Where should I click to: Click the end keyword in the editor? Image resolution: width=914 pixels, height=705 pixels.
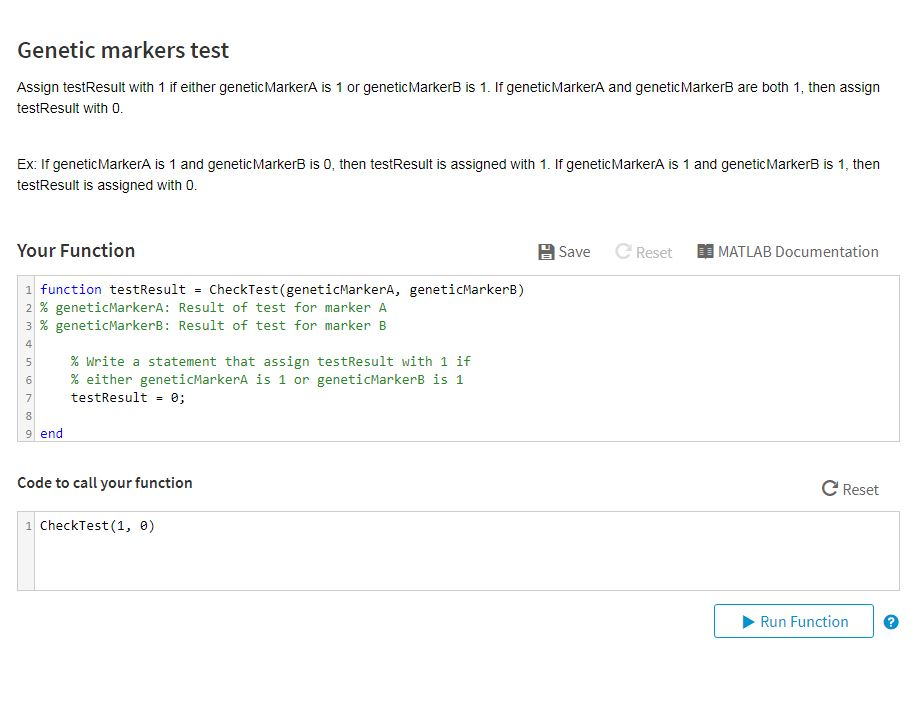[x=51, y=434]
